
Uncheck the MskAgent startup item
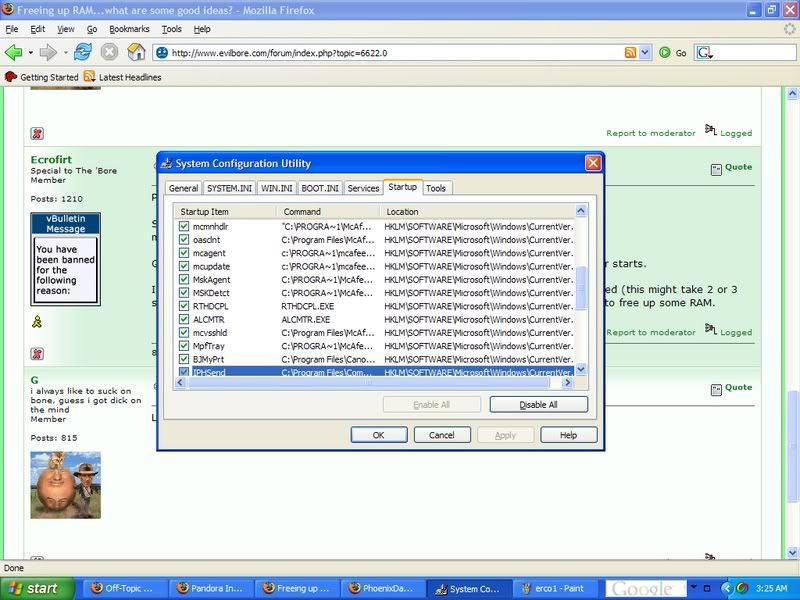pos(184,279)
